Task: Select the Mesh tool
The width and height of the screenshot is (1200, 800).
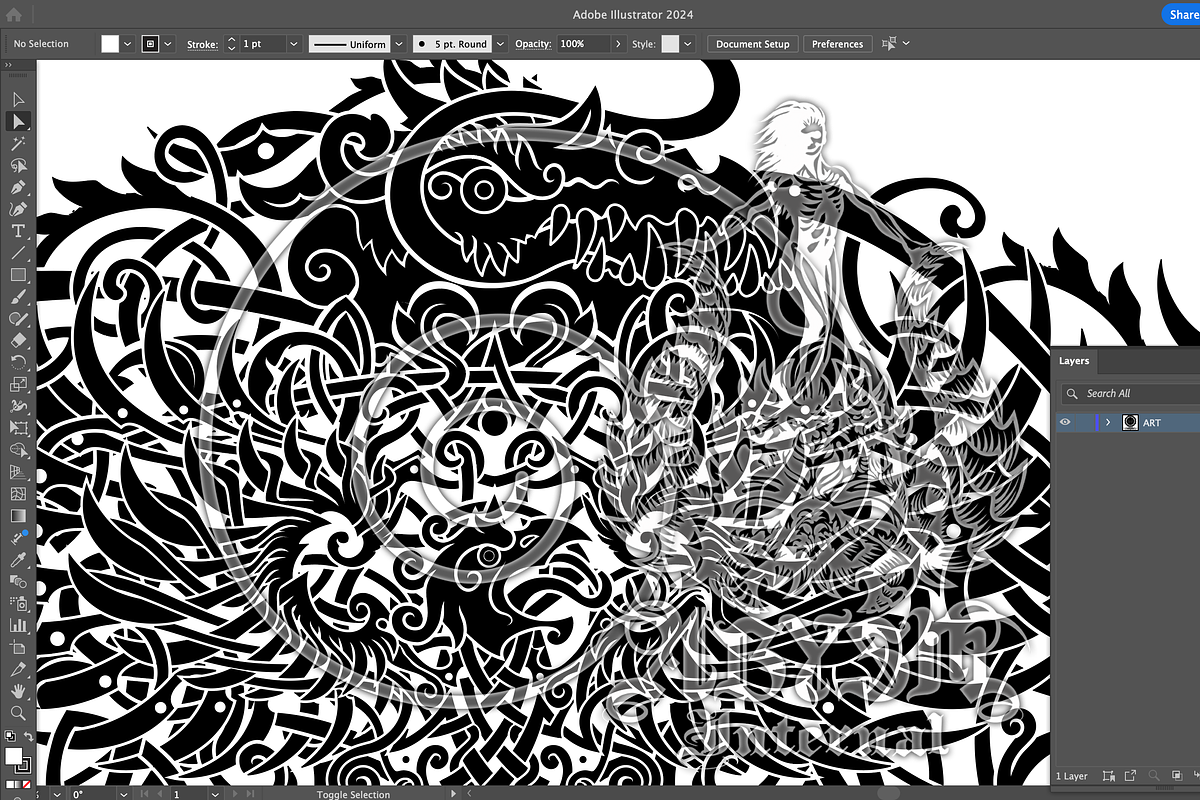Action: pos(18,494)
